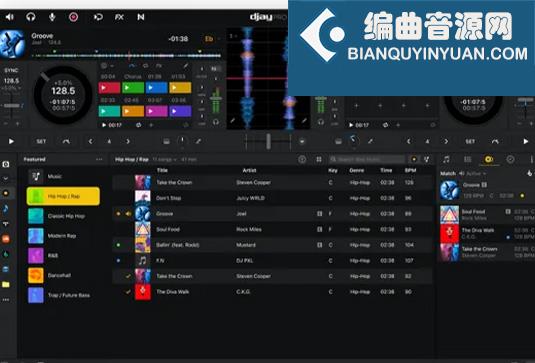The width and height of the screenshot is (535, 363).
Task: Click the orange SoundCloud source icon in sidebar
Action: 6,238
